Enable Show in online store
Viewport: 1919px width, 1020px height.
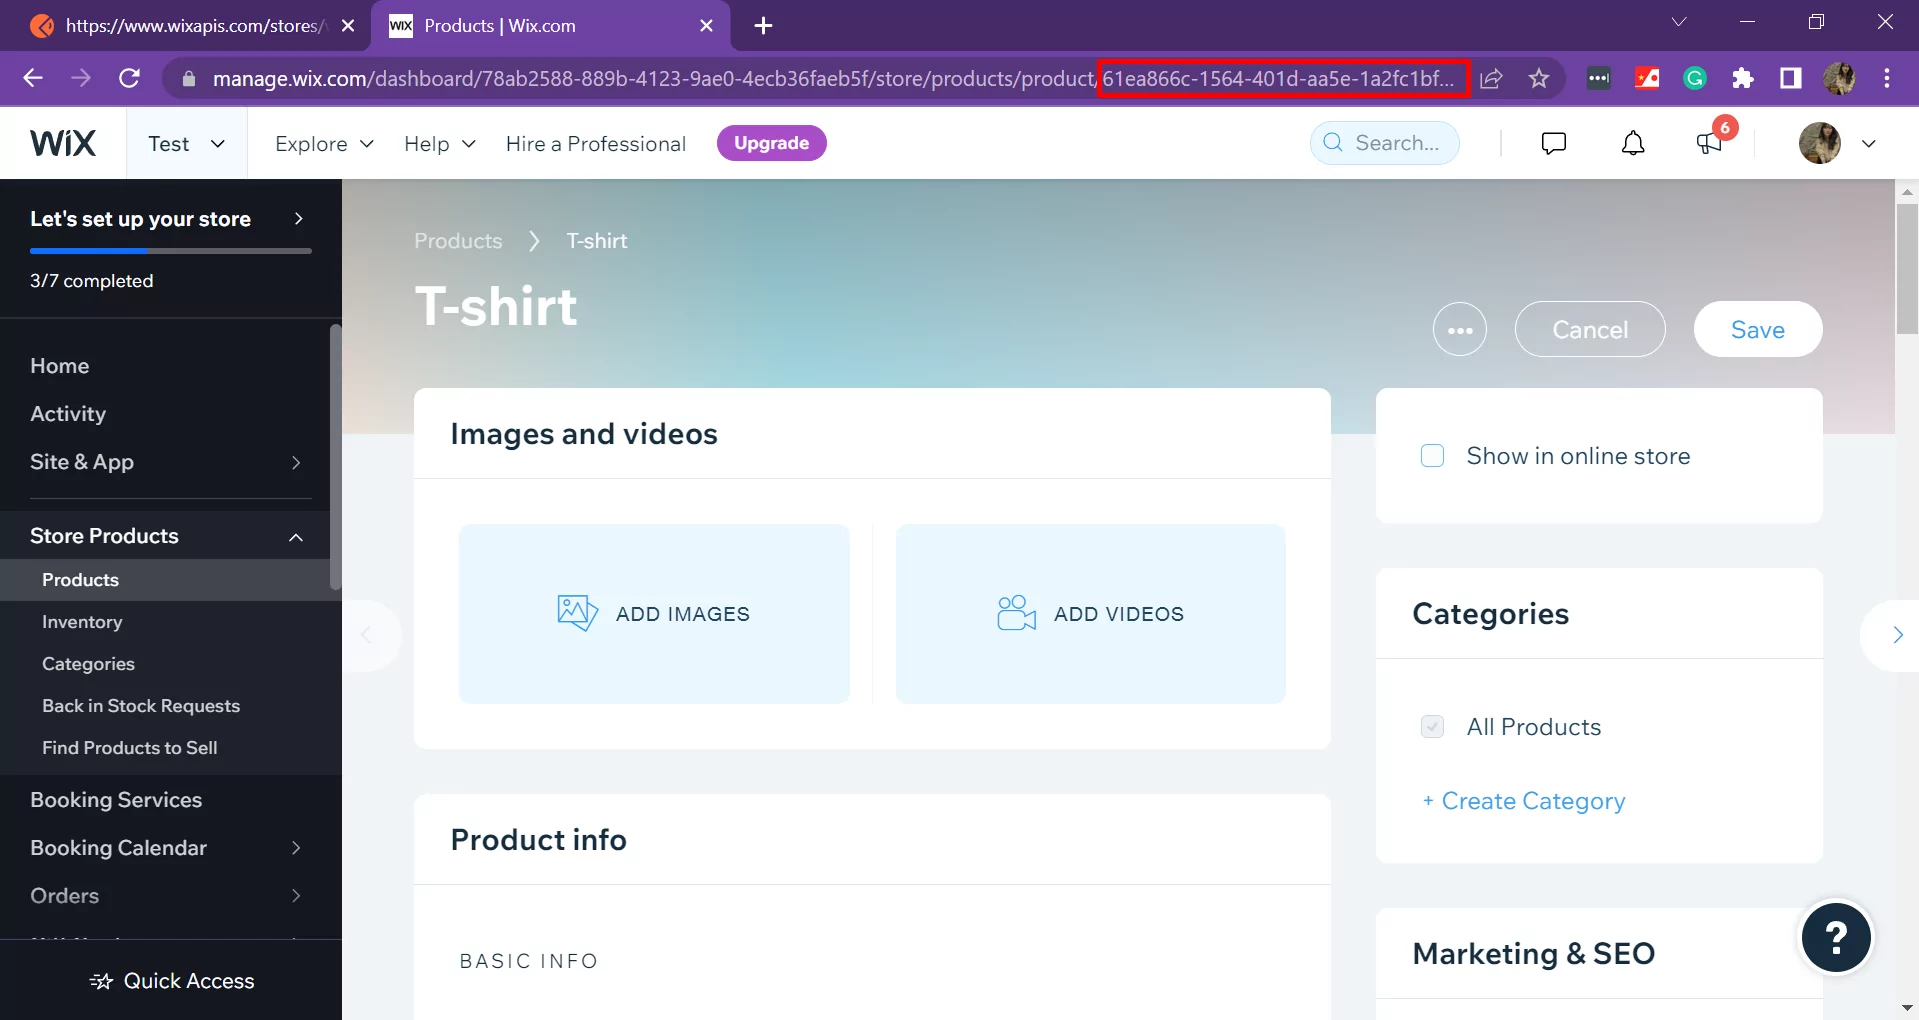click(x=1432, y=455)
